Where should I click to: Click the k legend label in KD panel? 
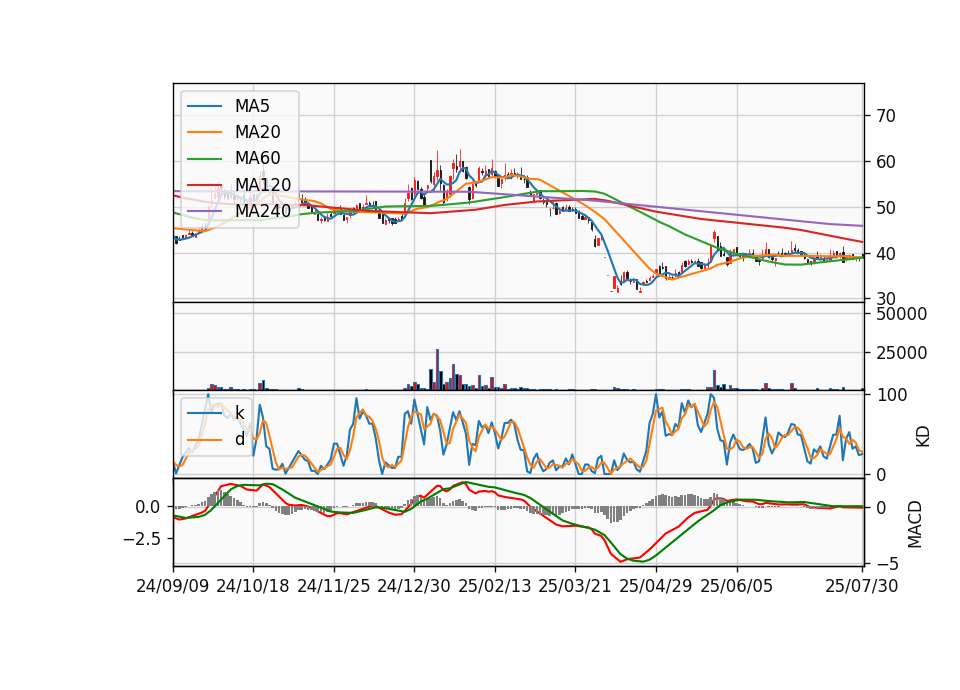(x=239, y=413)
